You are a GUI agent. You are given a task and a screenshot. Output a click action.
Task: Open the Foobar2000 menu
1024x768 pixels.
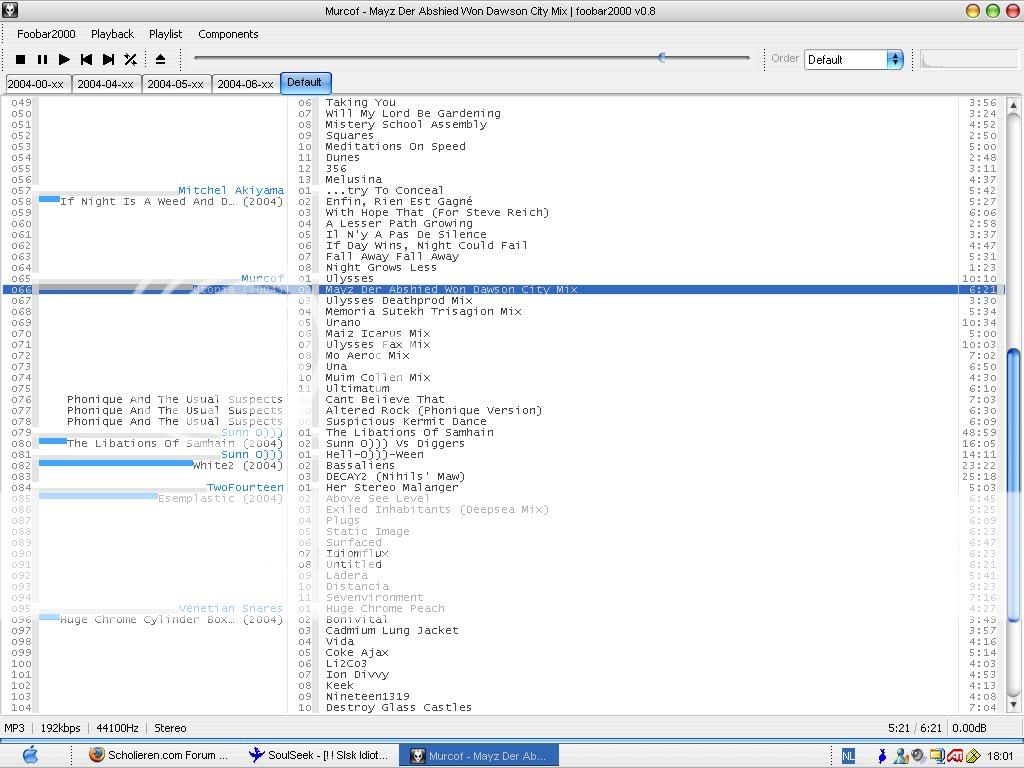(46, 34)
